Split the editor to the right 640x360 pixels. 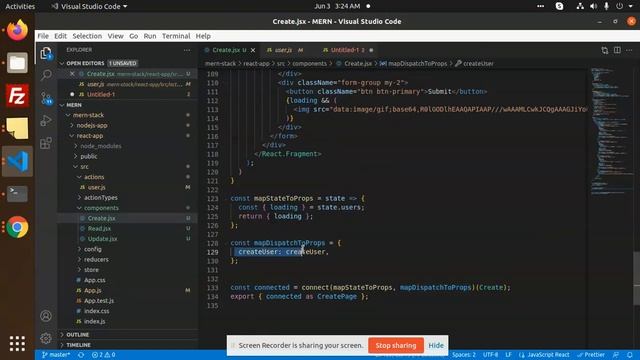tap(617, 50)
